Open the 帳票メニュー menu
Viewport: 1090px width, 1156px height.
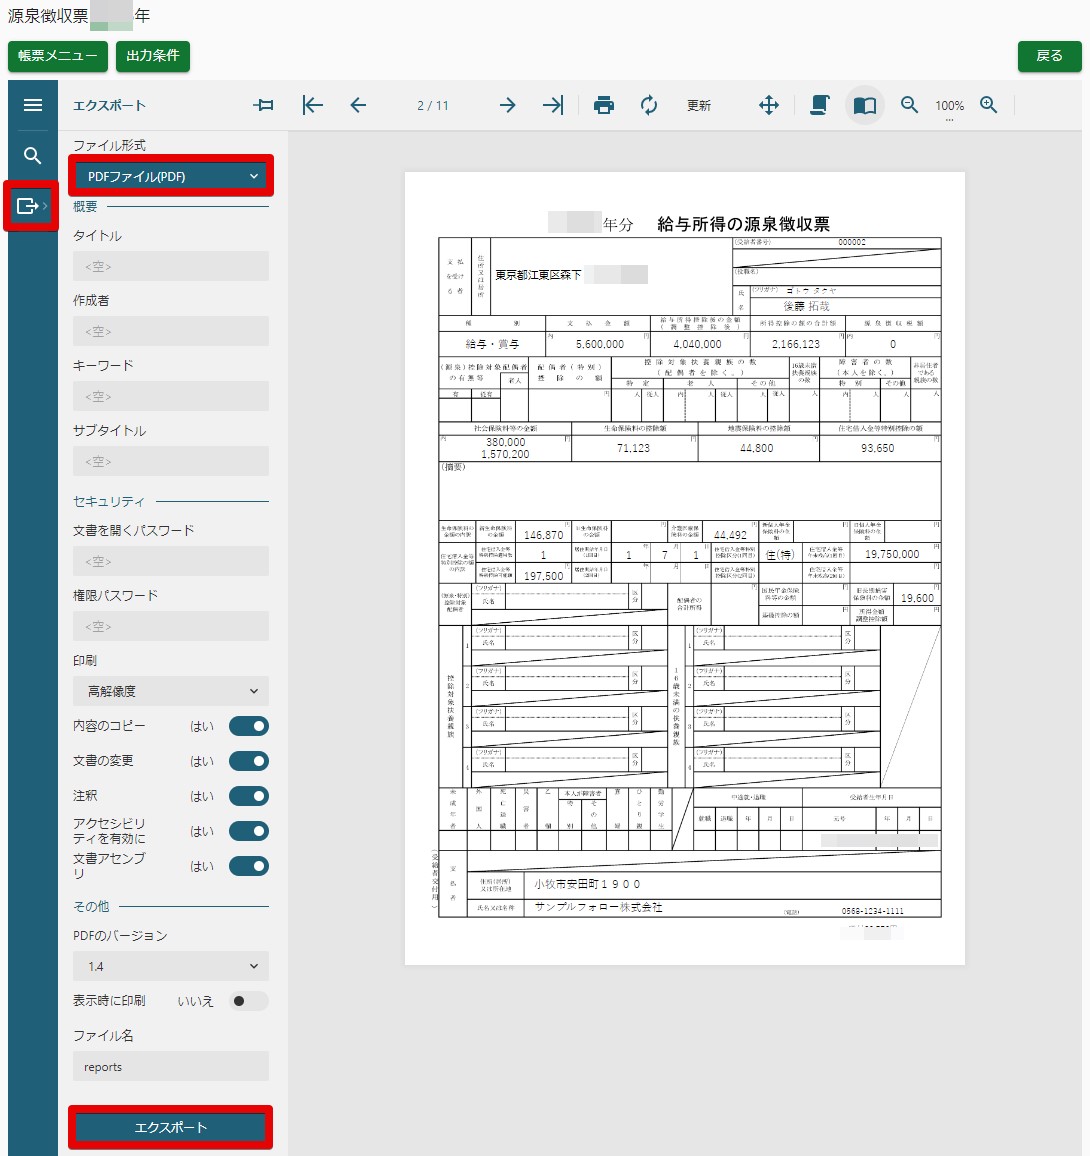[58, 56]
